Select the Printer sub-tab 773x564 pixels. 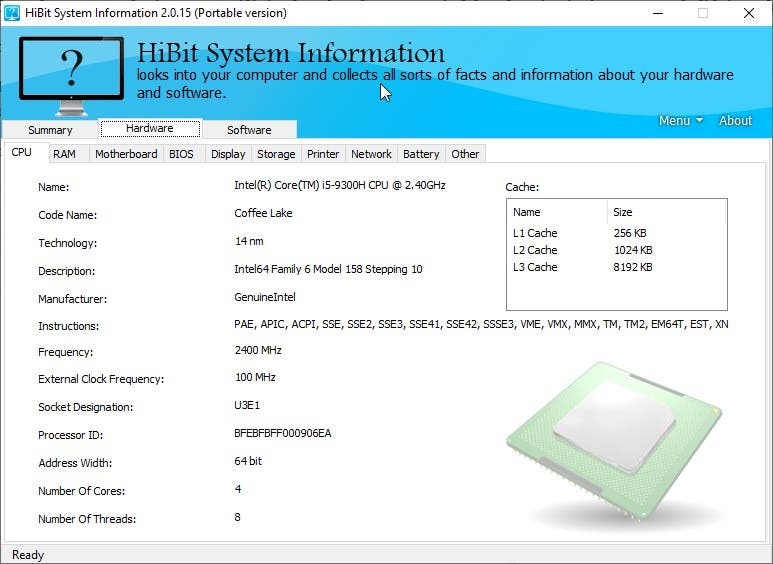tap(323, 154)
